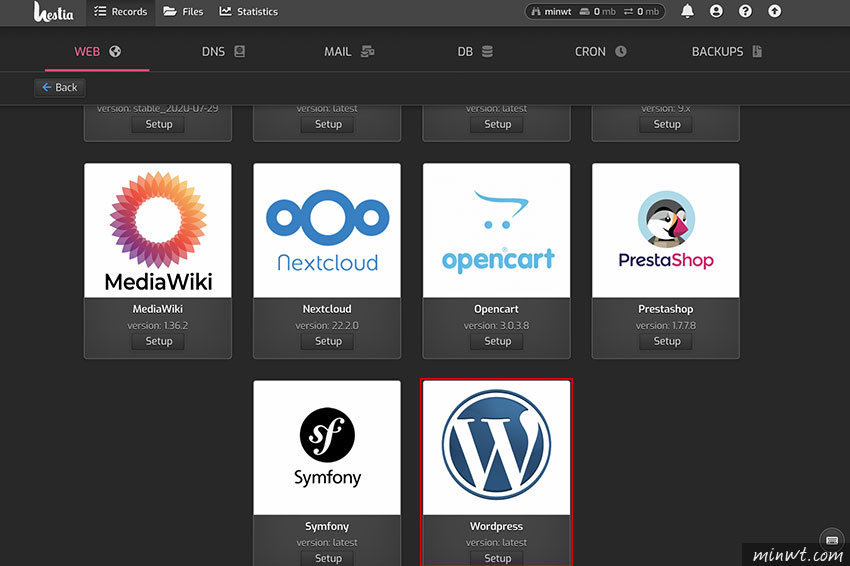Click the logout arrow icon in top bar
850x566 pixels.
[x=775, y=11]
